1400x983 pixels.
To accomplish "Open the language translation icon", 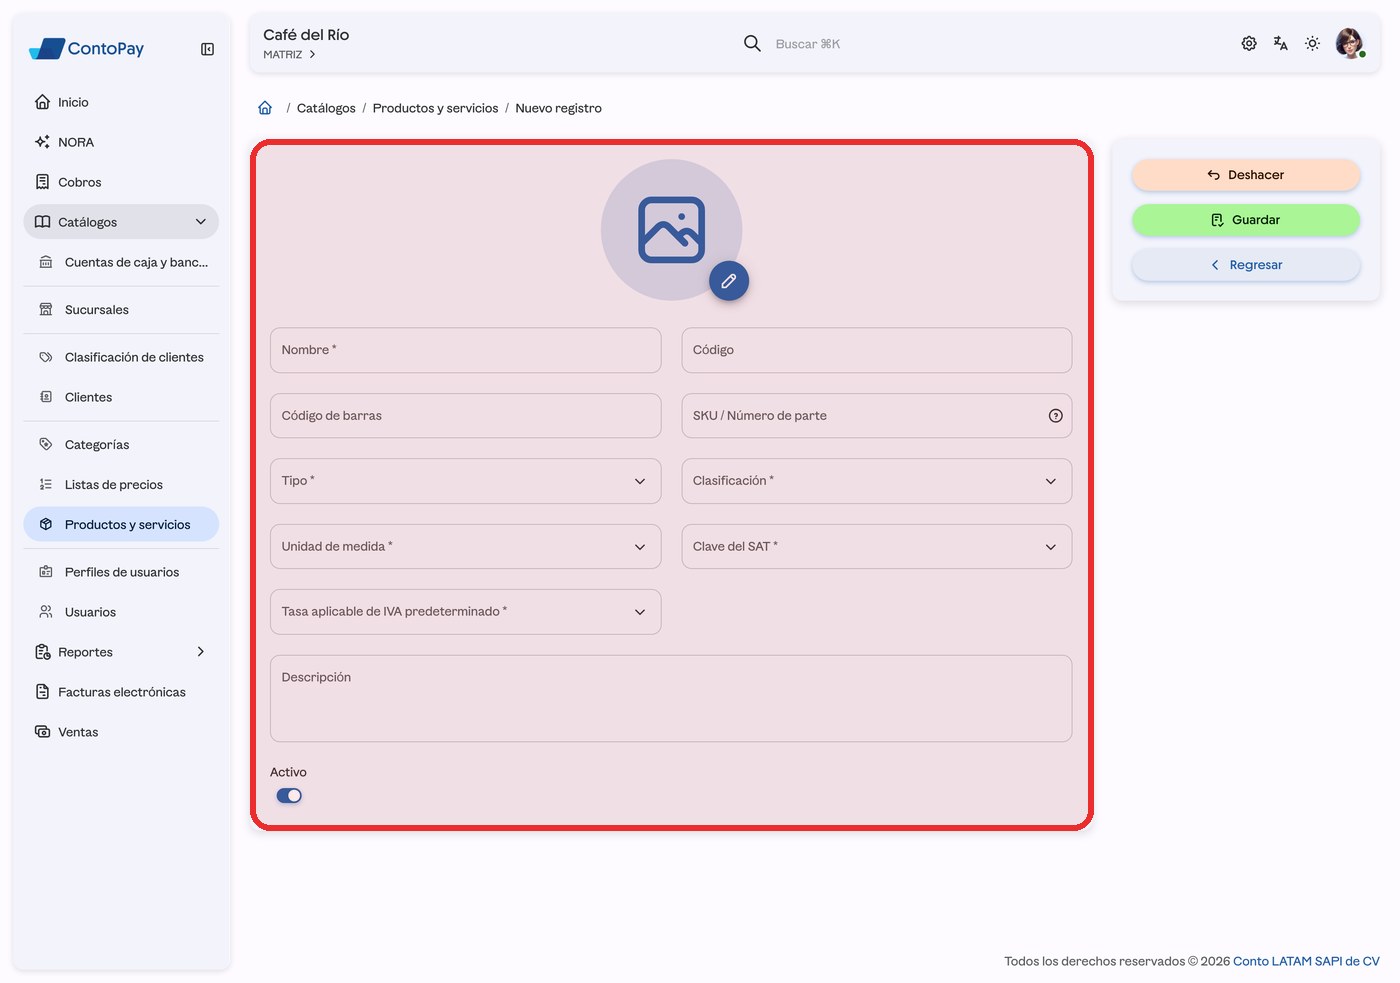I will pos(1281,44).
